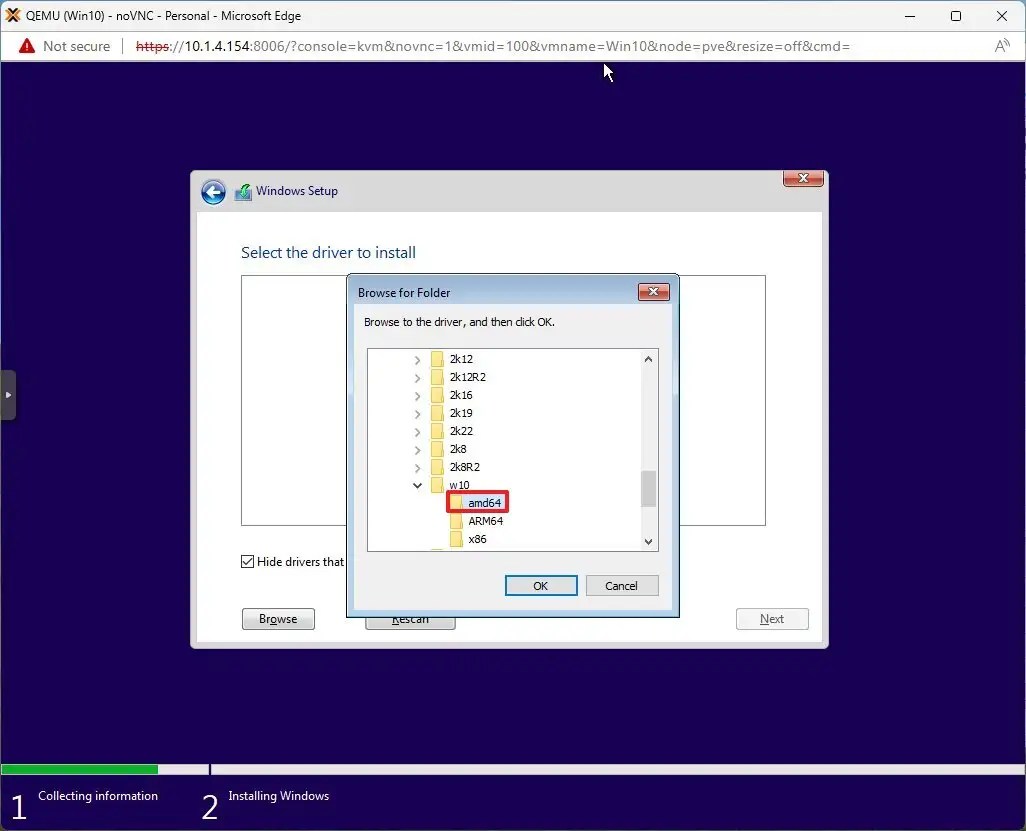
Task: Click the ARM64 folder icon
Action: tap(459, 520)
